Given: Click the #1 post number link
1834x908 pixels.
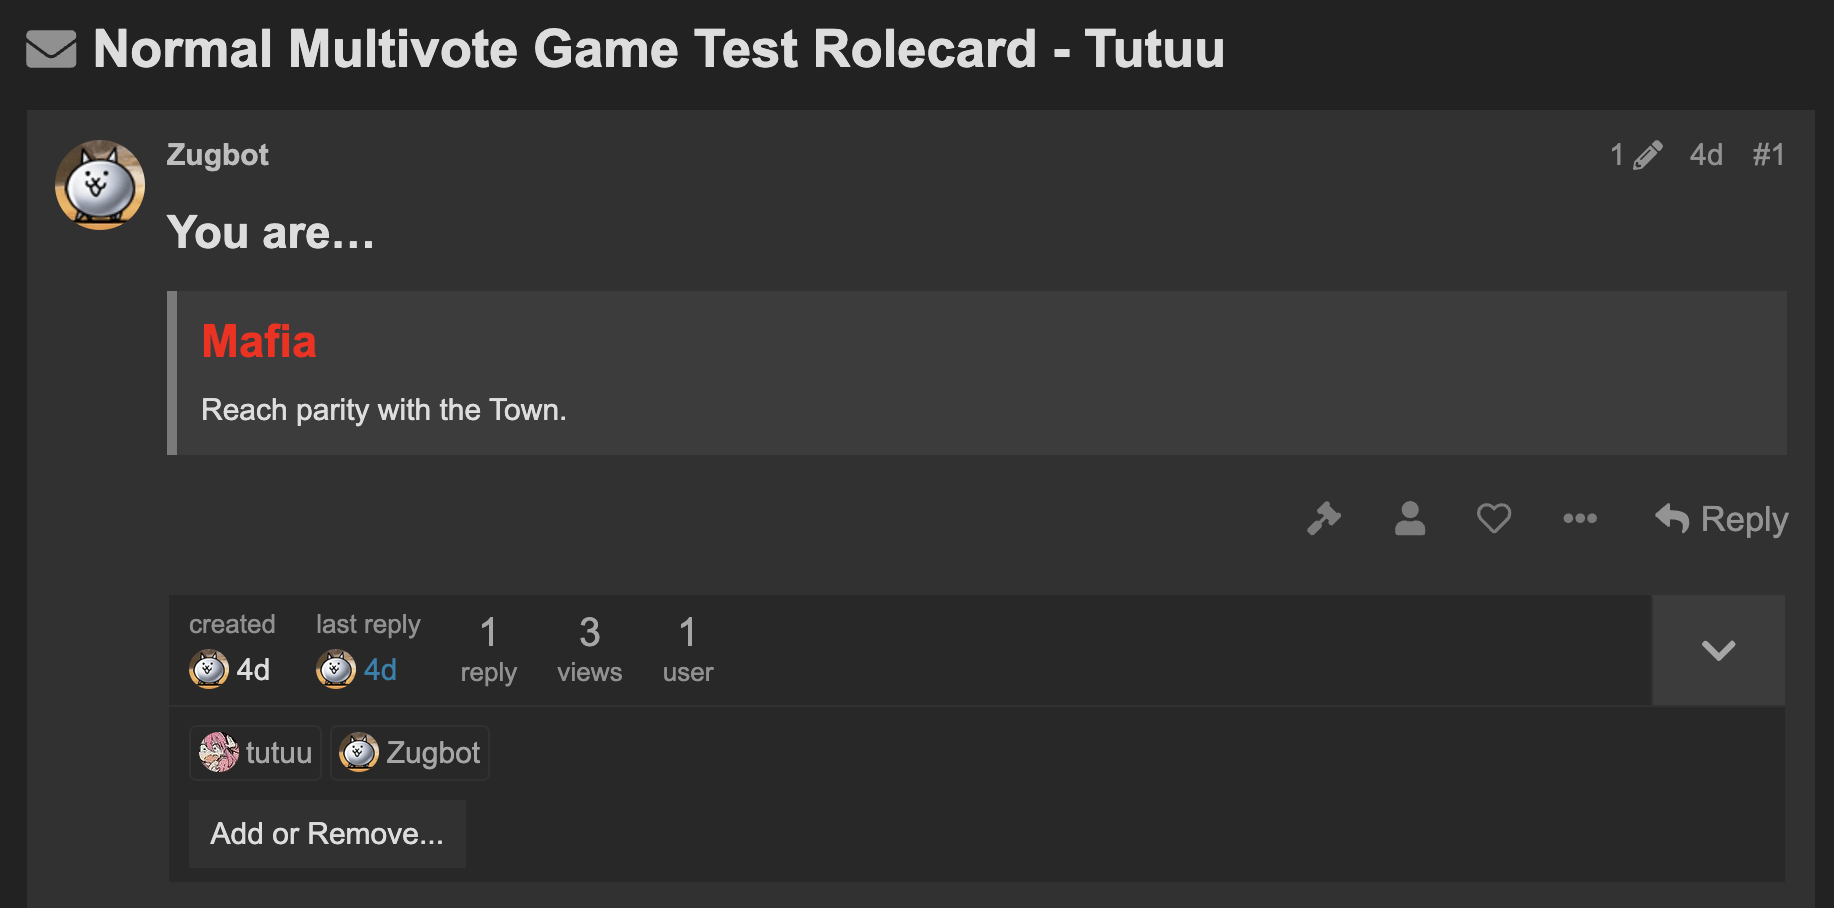Looking at the screenshot, I should [1768, 155].
